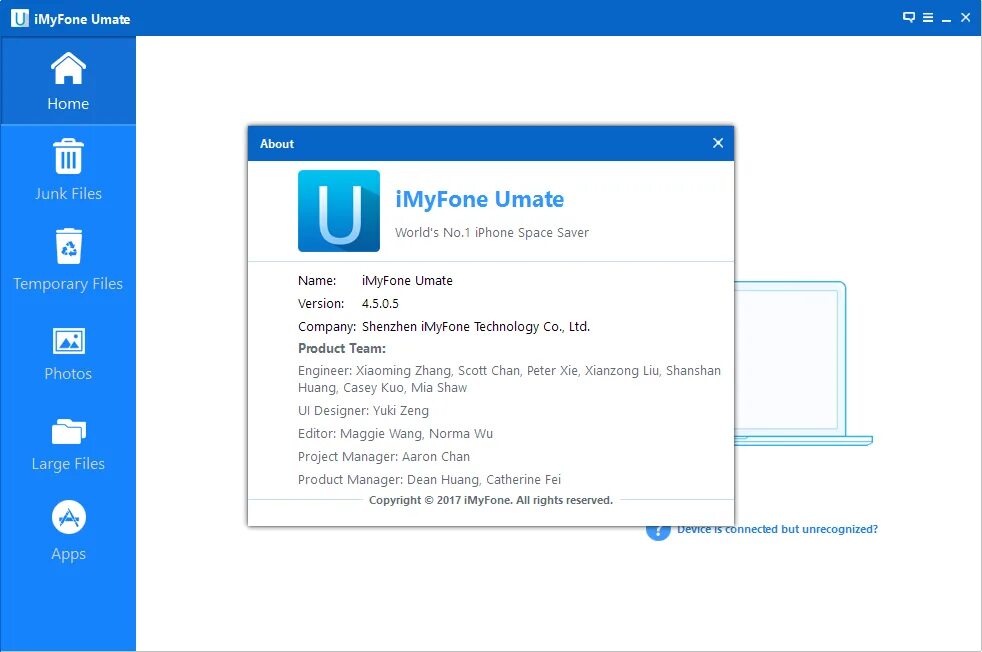
Task: Click the Product Team heading
Action: click(342, 348)
